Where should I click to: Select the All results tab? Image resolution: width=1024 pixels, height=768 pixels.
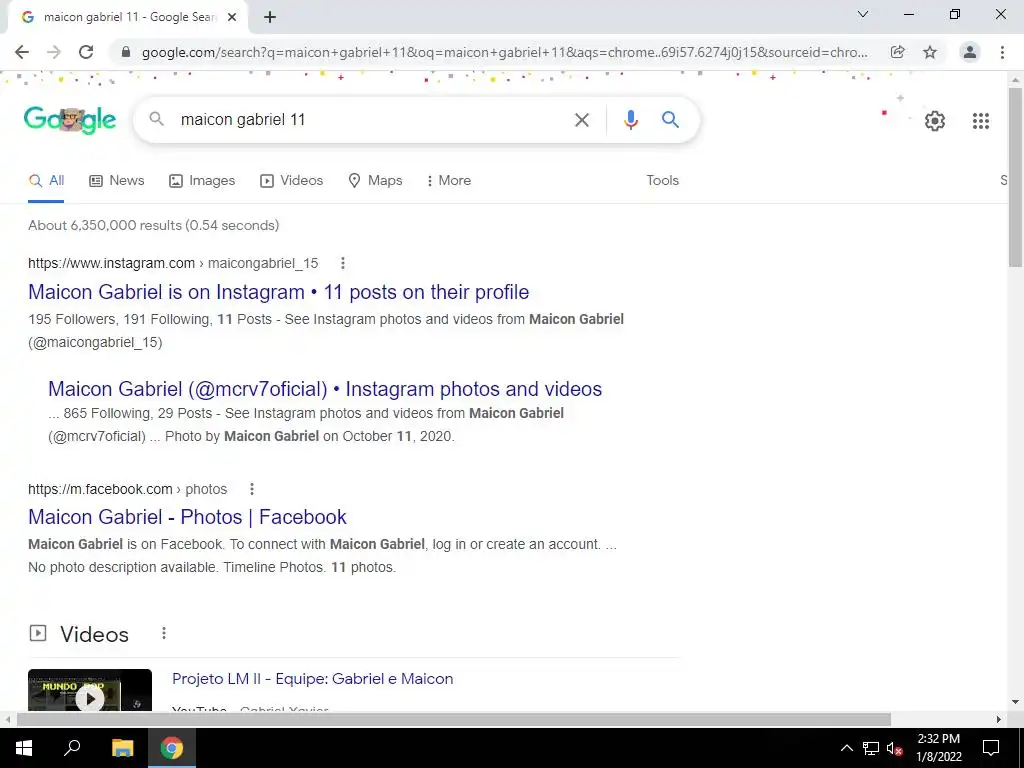[46, 181]
